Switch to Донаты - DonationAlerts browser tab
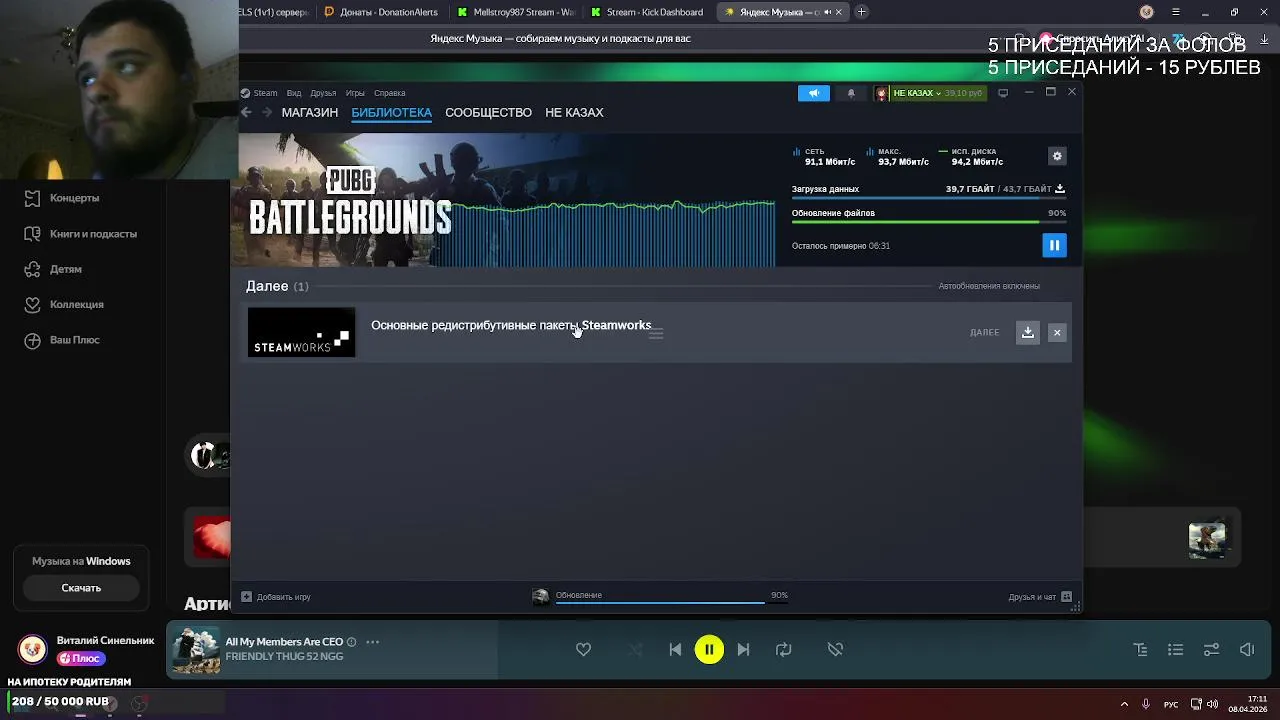 click(x=381, y=12)
